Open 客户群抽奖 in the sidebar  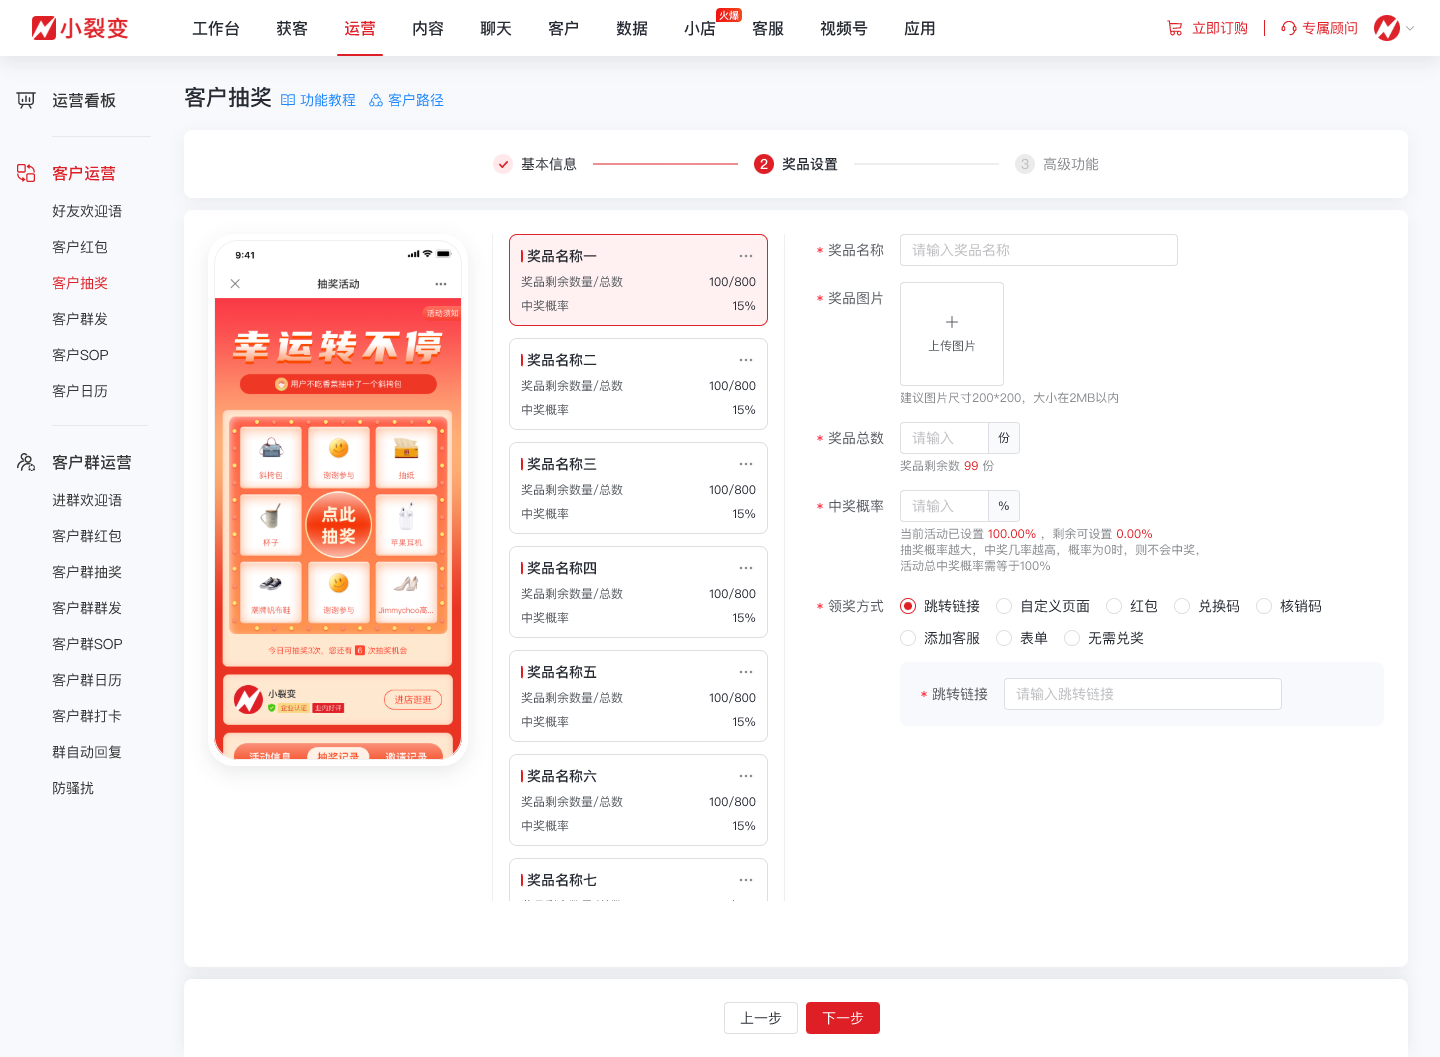pos(87,572)
